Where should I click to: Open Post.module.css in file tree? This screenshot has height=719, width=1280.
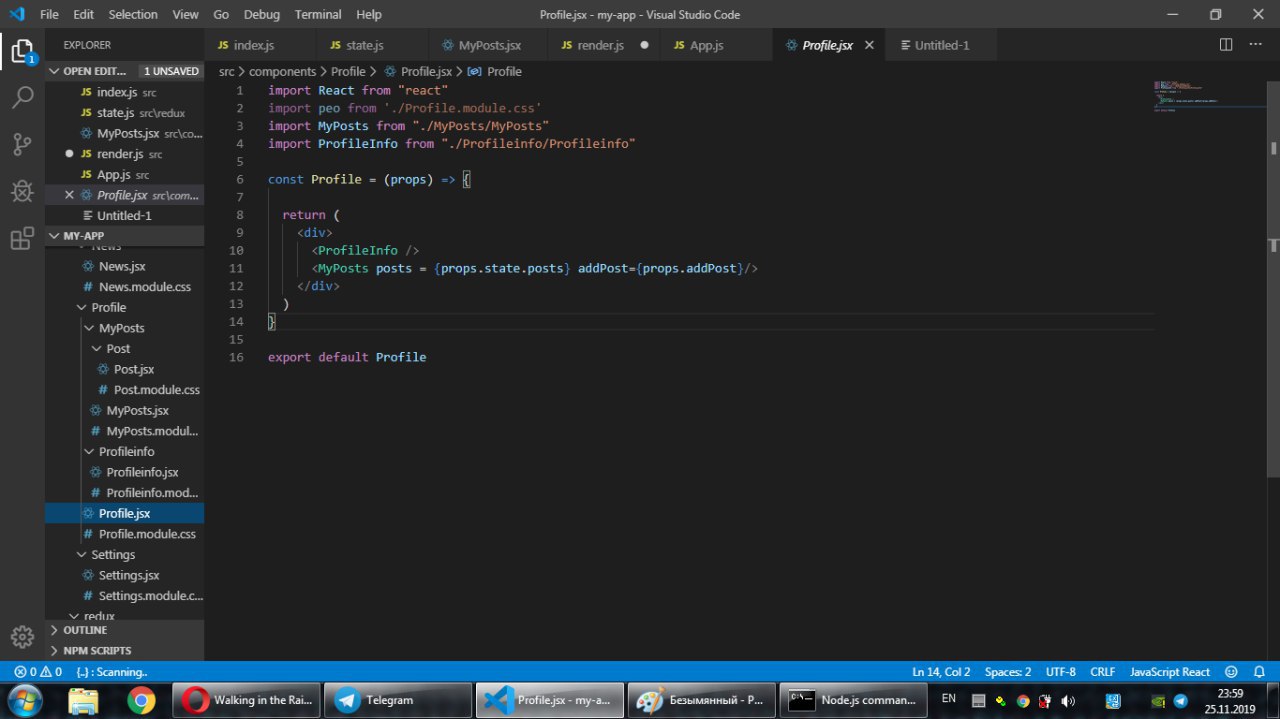pyautogui.click(x=156, y=390)
